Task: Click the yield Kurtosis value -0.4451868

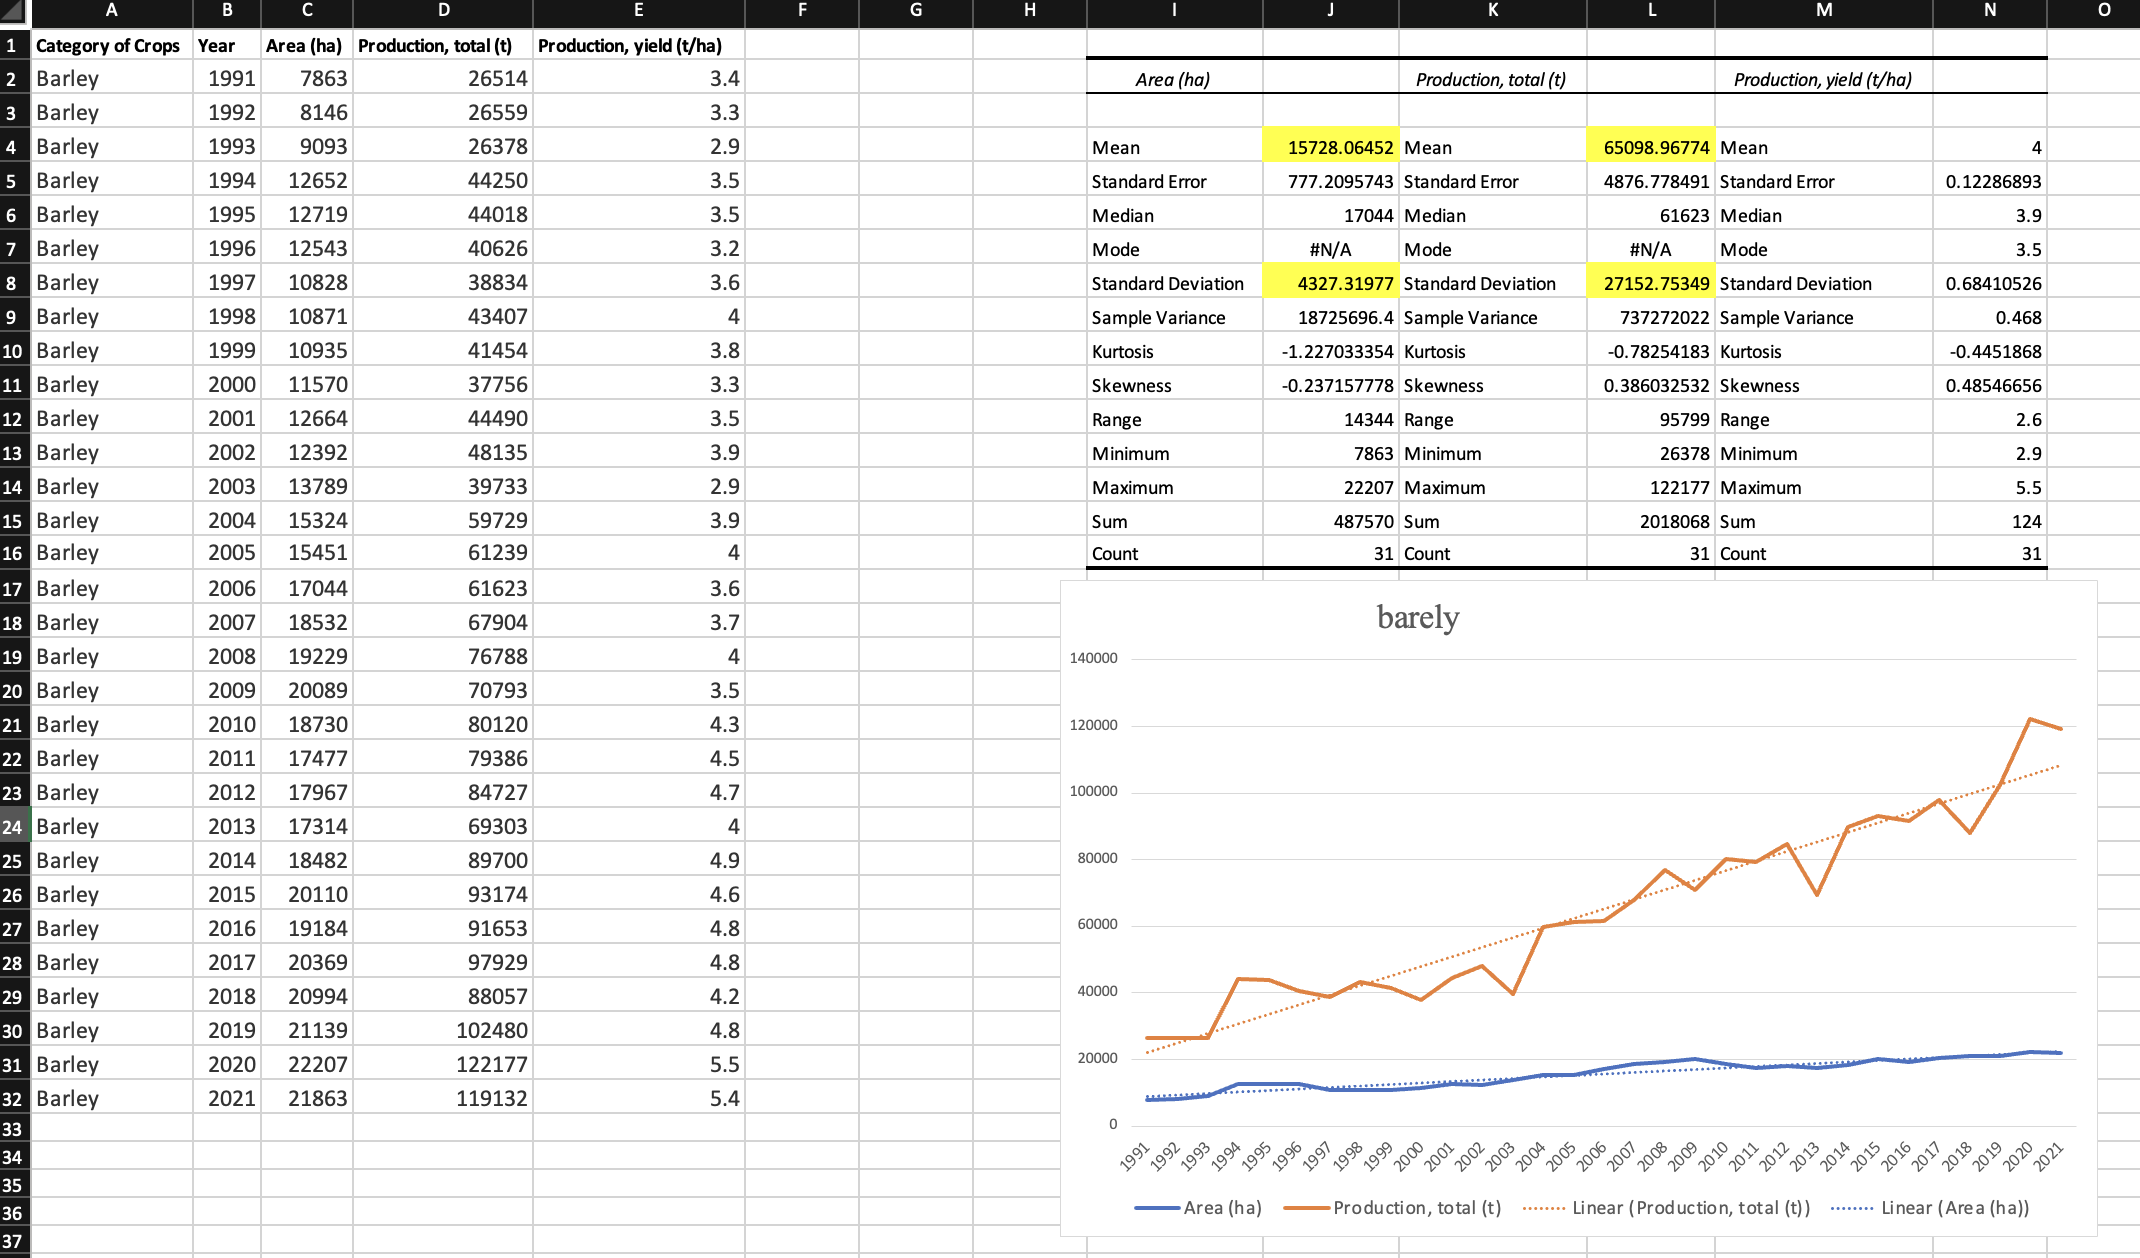Action: (x=1990, y=352)
